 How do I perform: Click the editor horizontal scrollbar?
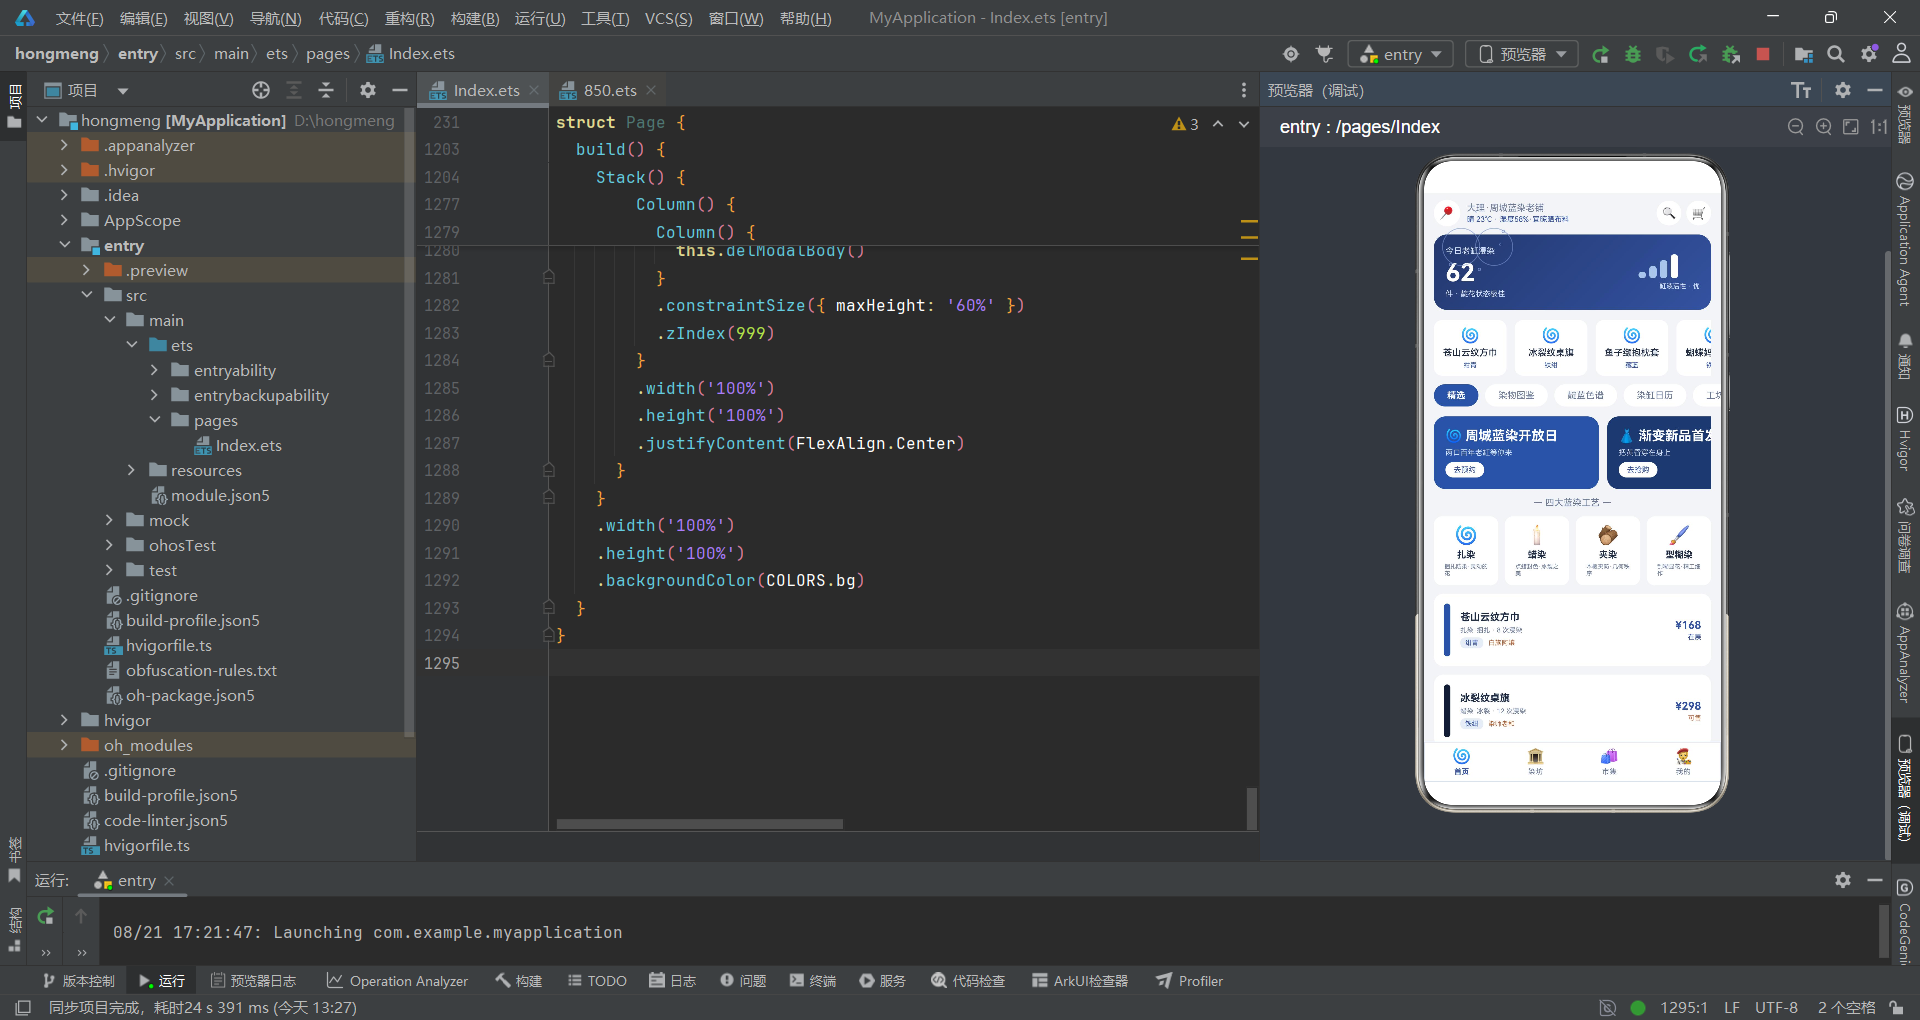click(699, 824)
